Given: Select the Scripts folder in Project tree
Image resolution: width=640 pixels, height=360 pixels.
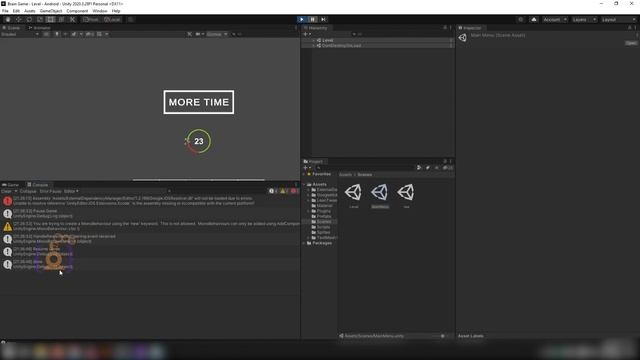Looking at the screenshot, I should (324, 227).
